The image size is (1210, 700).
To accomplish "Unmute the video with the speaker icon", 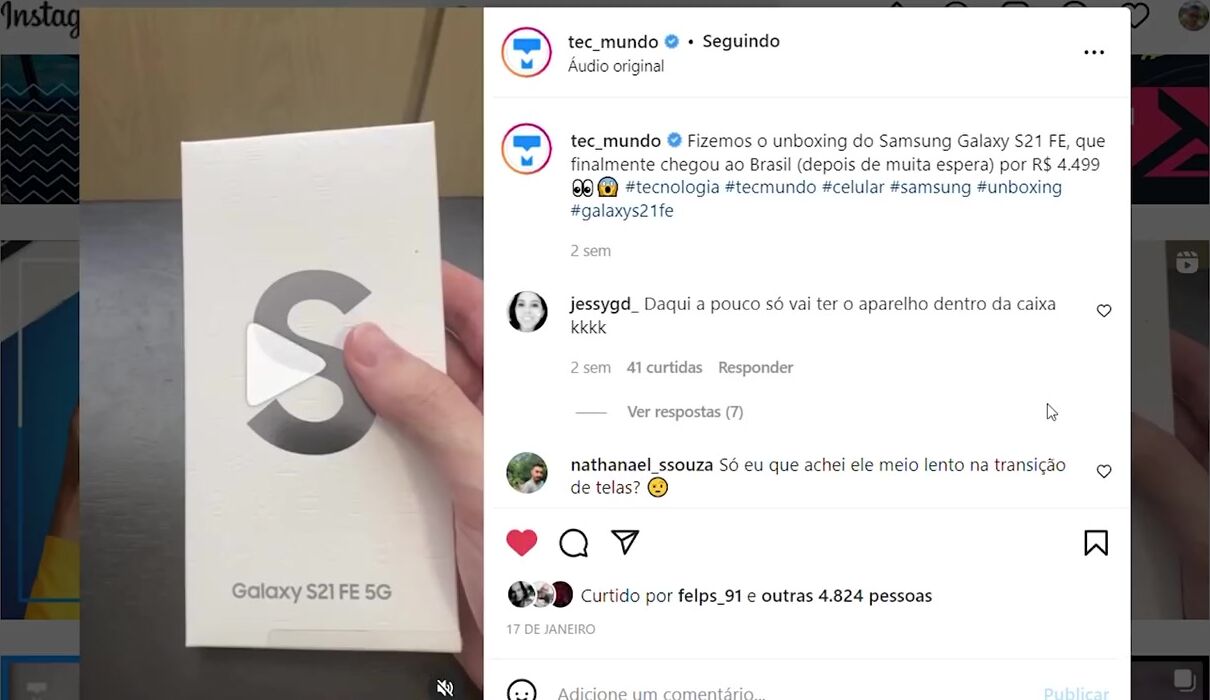I will [445, 687].
